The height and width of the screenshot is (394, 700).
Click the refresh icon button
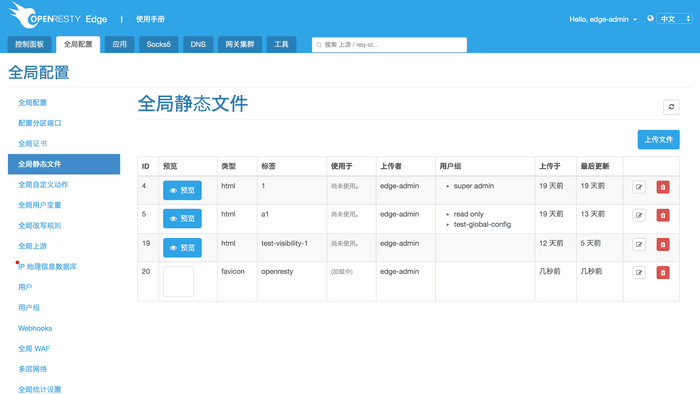point(671,107)
